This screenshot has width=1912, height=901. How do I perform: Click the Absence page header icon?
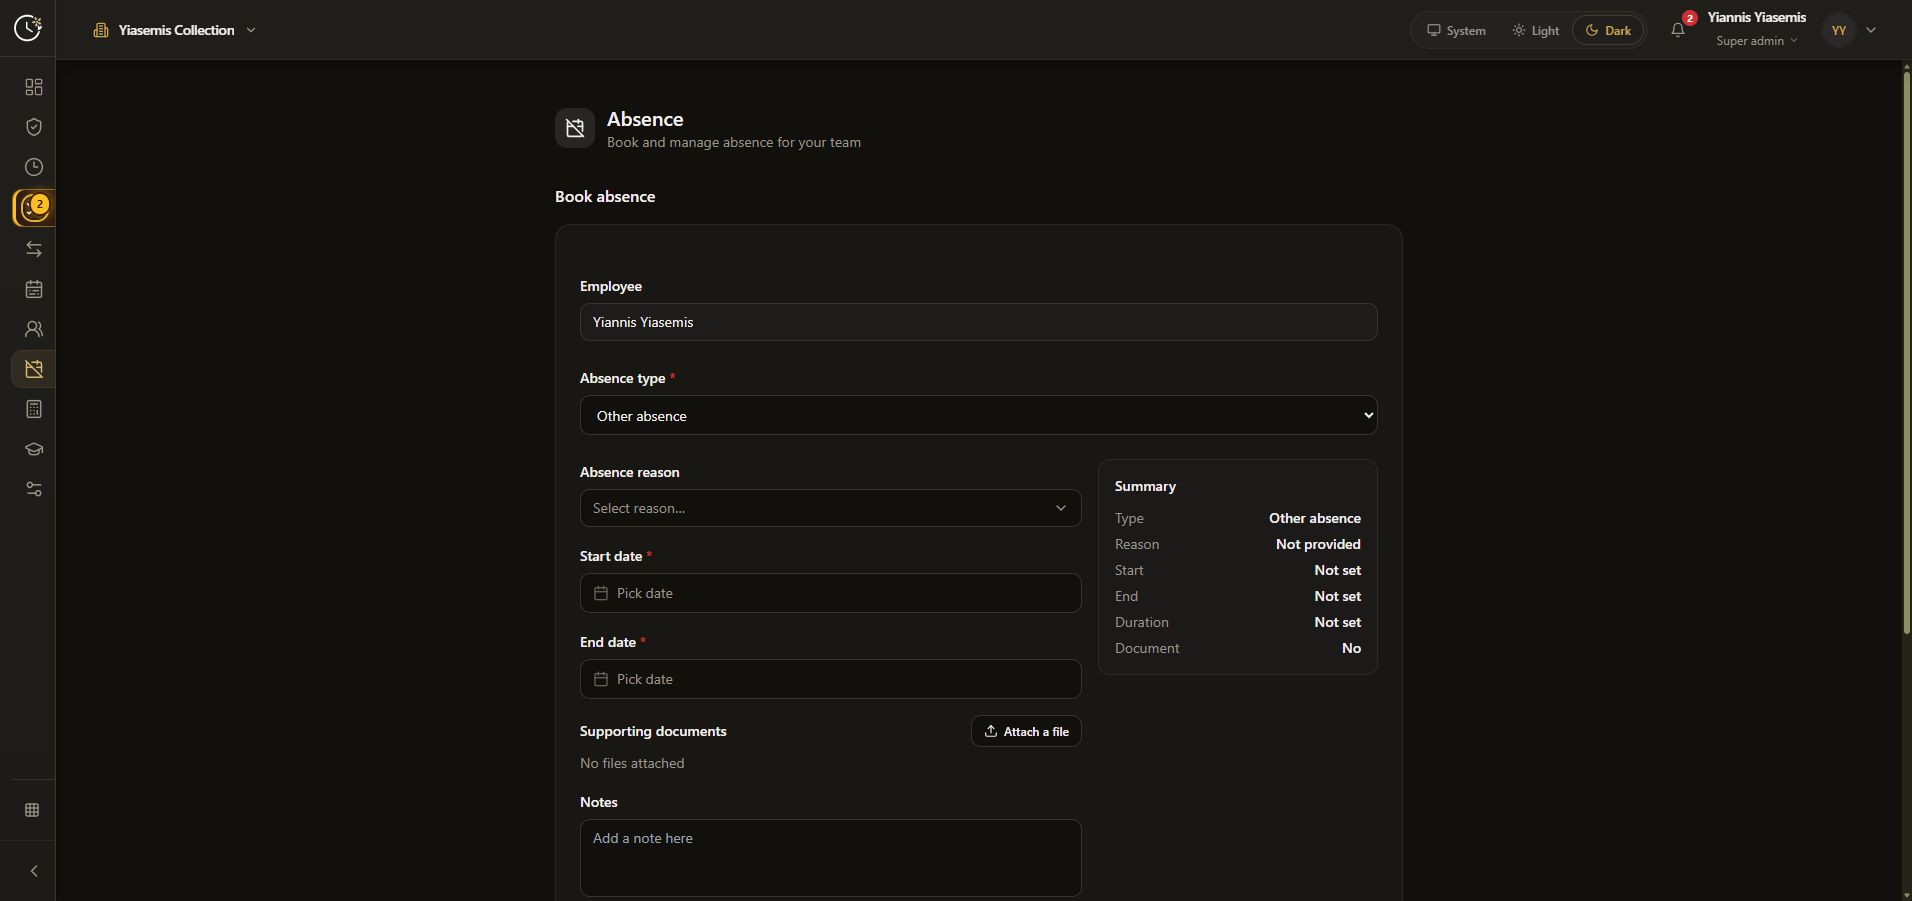pyautogui.click(x=575, y=128)
